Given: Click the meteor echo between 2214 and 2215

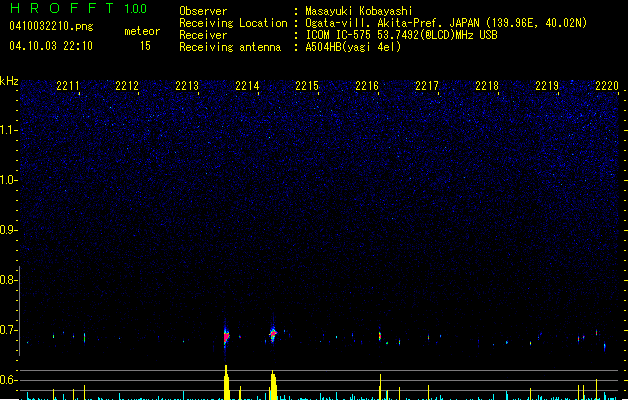Looking at the screenshot, I should 273,334.
